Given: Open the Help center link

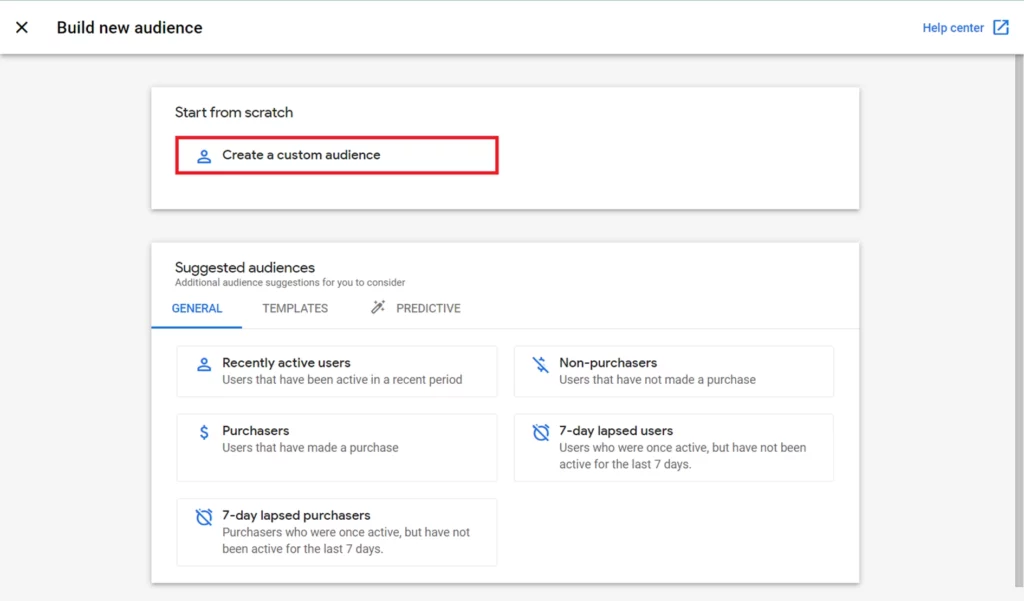Looking at the screenshot, I should pyautogui.click(x=953, y=28).
